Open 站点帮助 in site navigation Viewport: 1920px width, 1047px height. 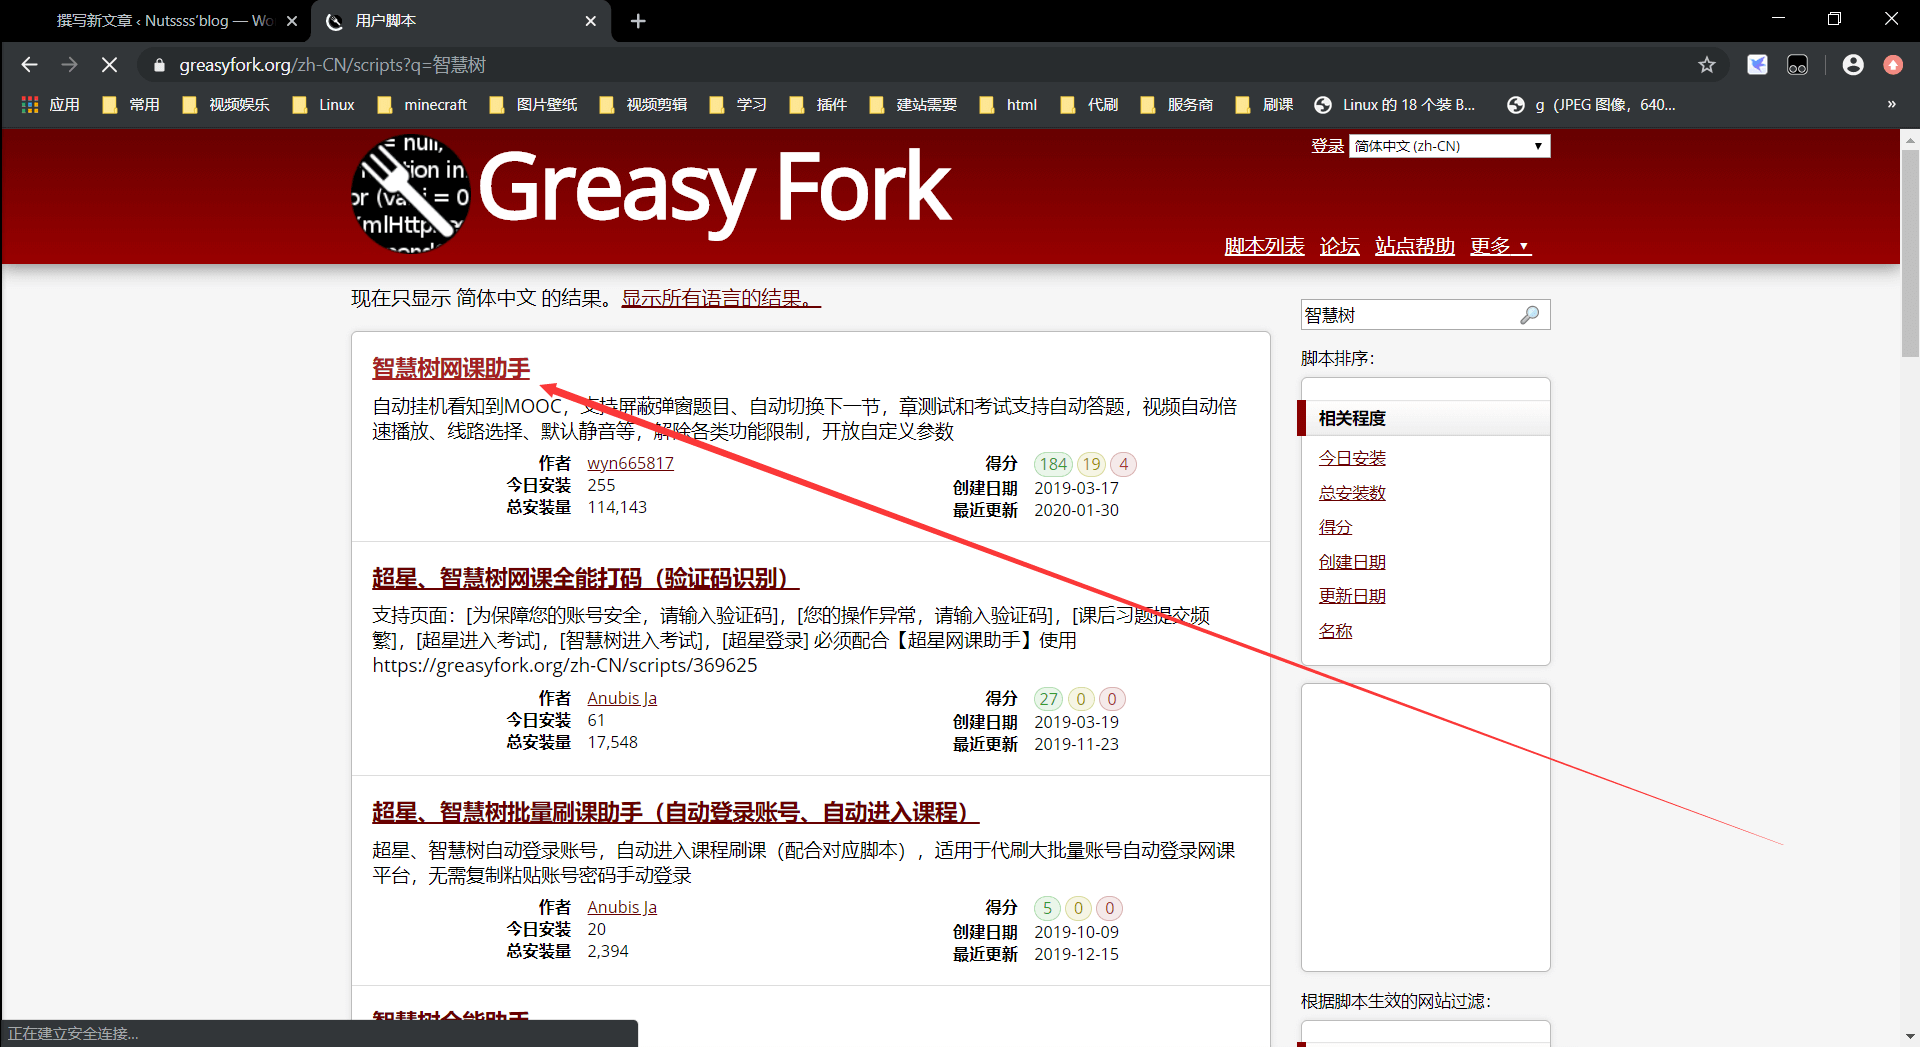pyautogui.click(x=1414, y=246)
